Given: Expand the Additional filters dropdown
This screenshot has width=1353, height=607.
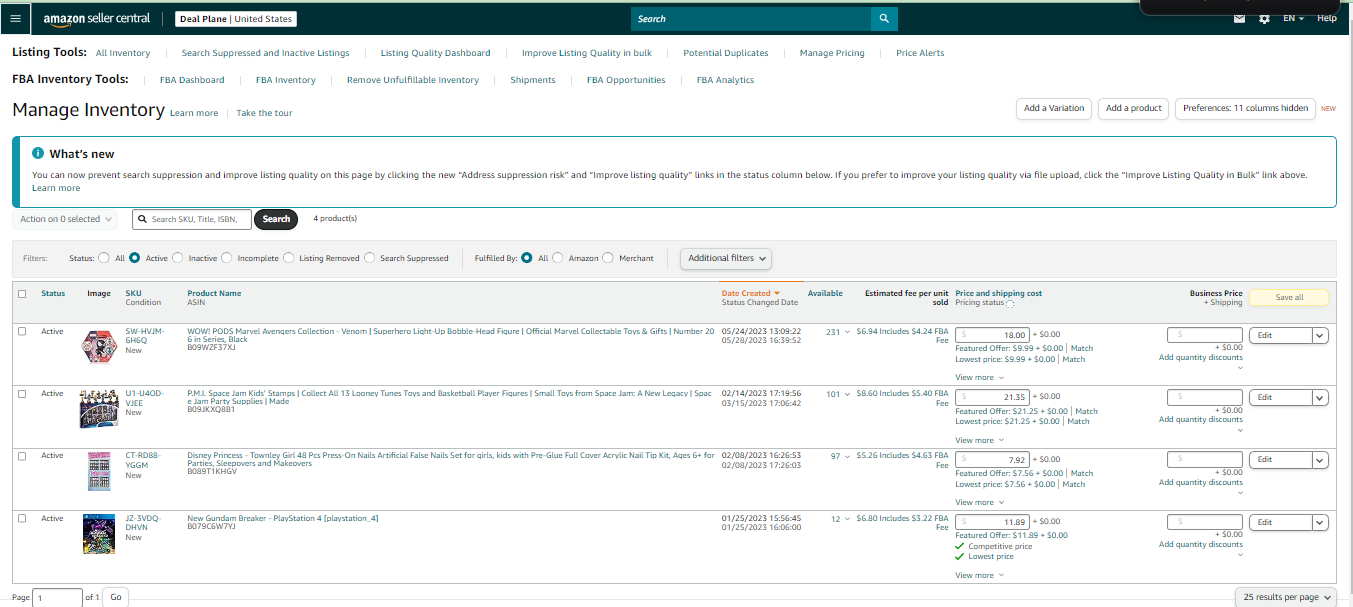Looking at the screenshot, I should tap(727, 258).
